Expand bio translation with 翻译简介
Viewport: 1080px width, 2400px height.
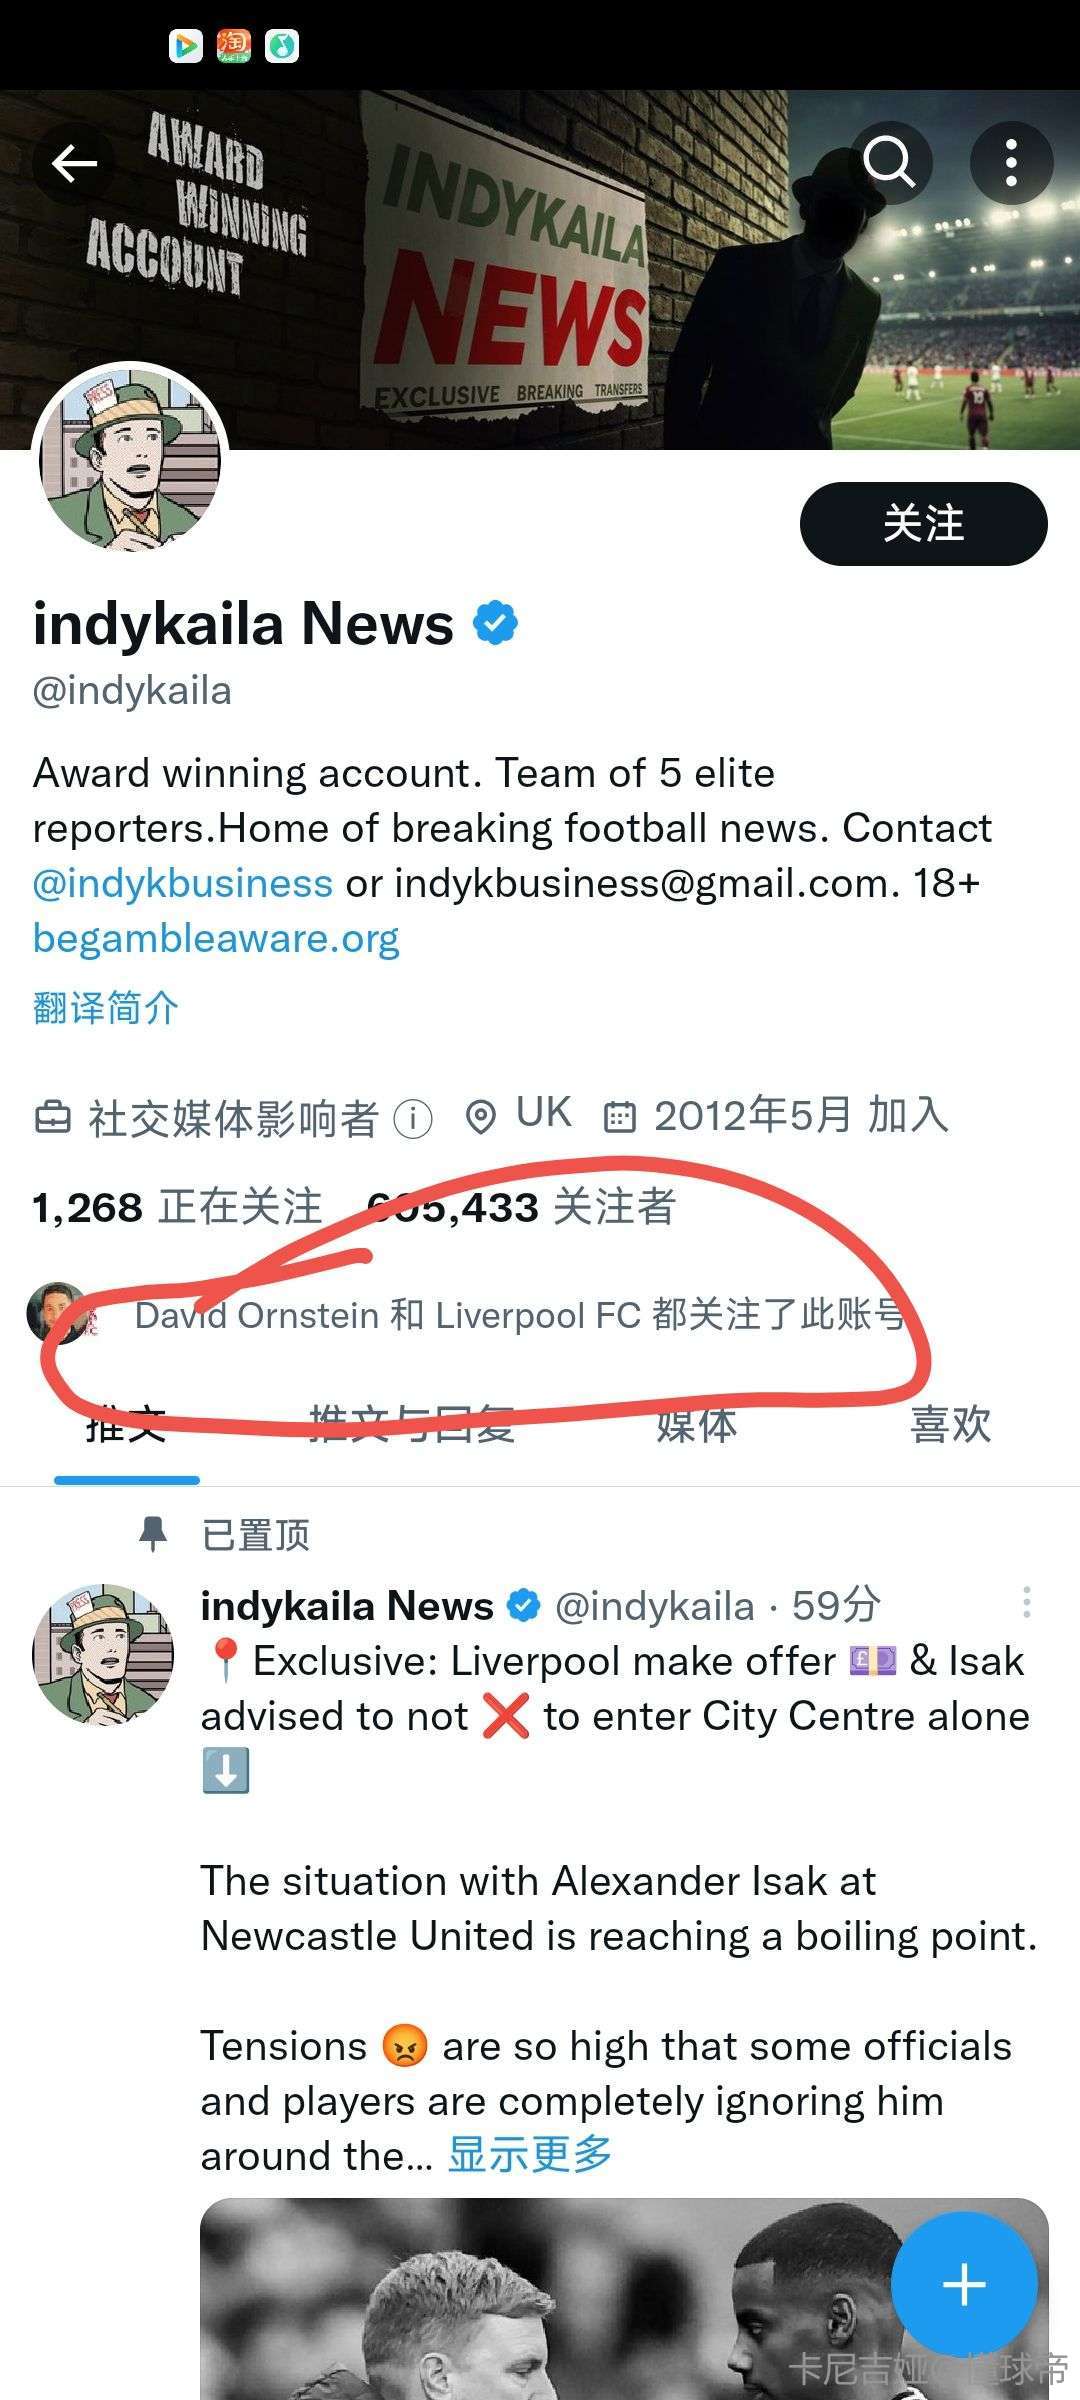click(x=106, y=1008)
